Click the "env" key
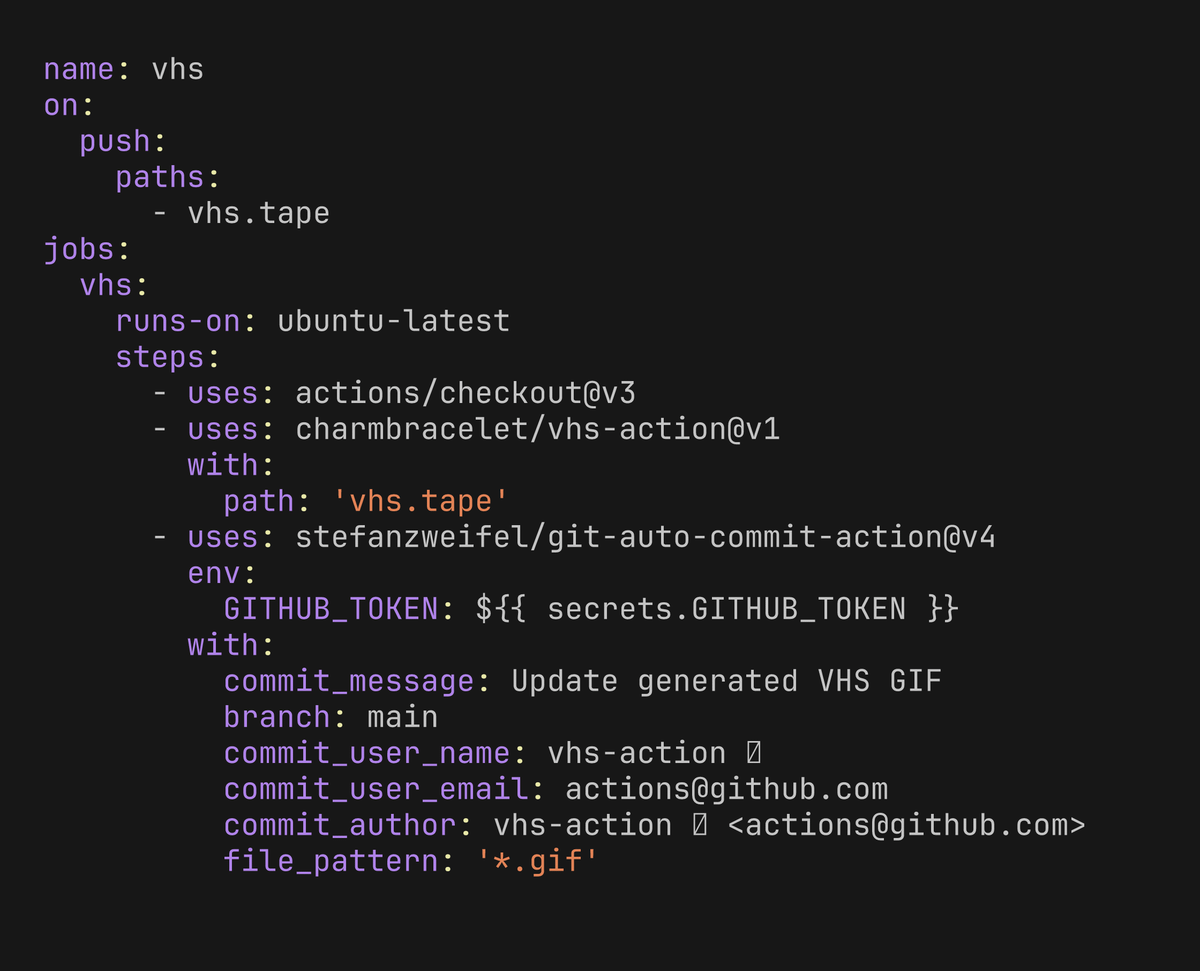Image resolution: width=1200 pixels, height=971 pixels. pyautogui.click(x=214, y=573)
